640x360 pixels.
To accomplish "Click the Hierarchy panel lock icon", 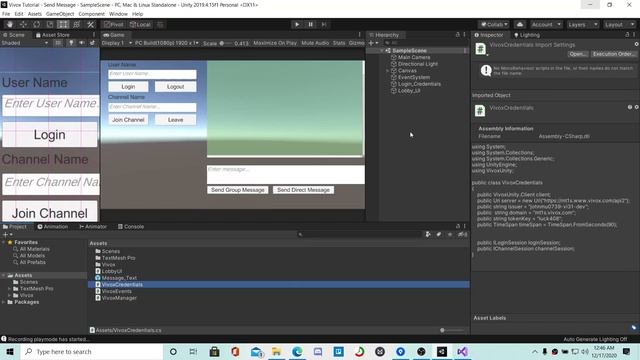I will [458, 35].
